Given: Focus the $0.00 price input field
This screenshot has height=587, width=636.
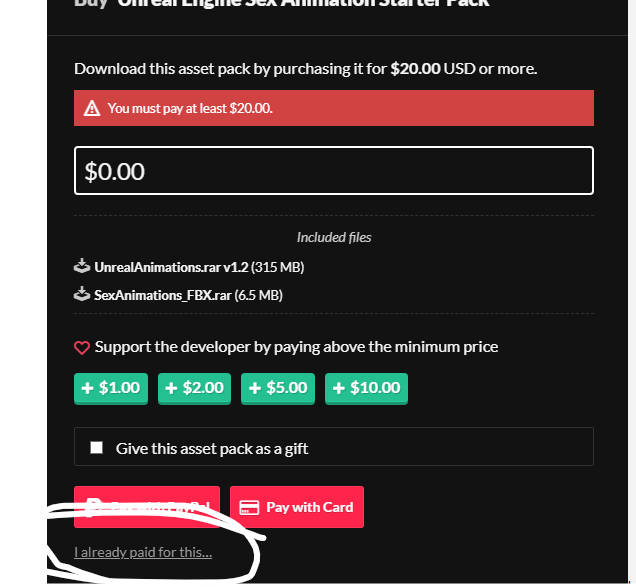Looking at the screenshot, I should [x=333, y=171].
